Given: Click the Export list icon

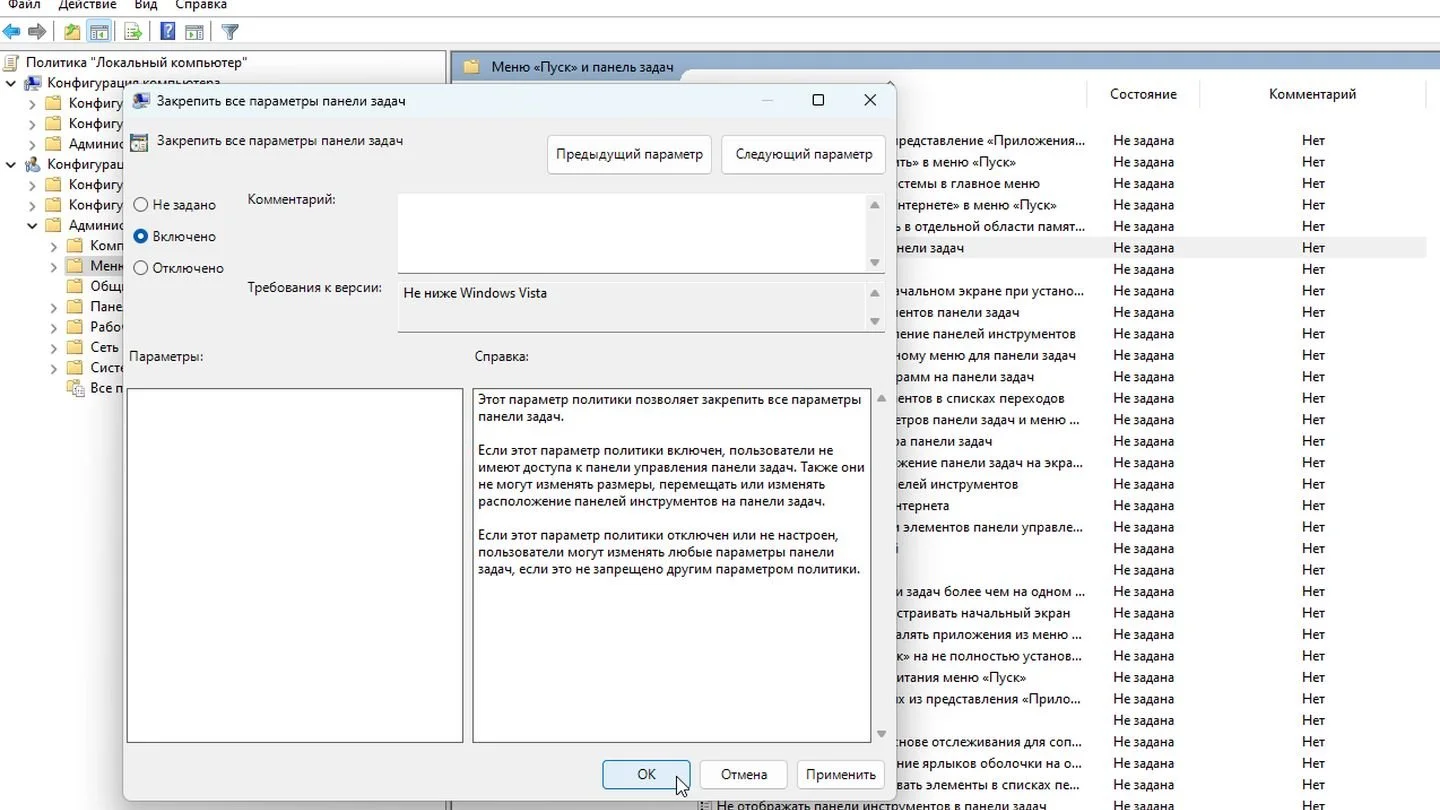Looking at the screenshot, I should click(133, 32).
